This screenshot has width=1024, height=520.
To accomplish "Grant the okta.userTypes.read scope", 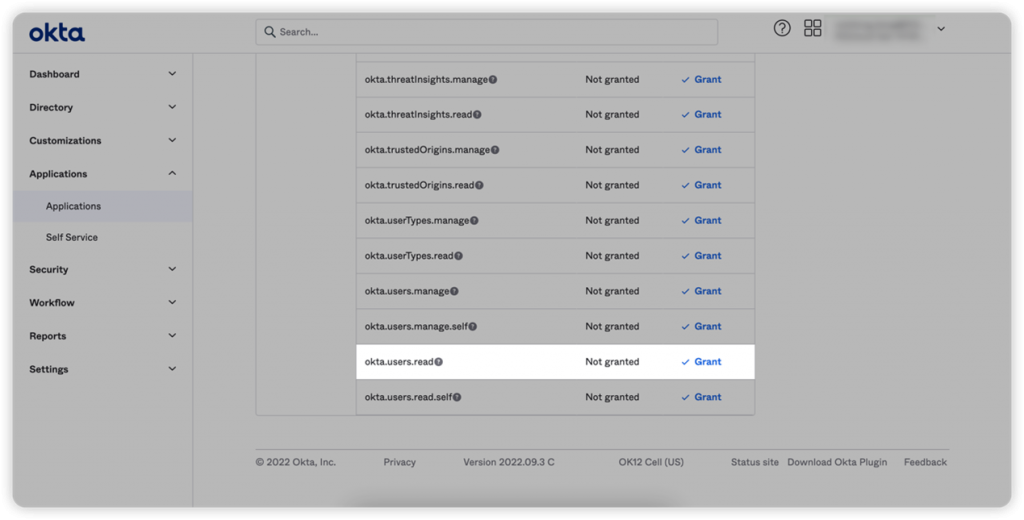I will [x=701, y=256].
